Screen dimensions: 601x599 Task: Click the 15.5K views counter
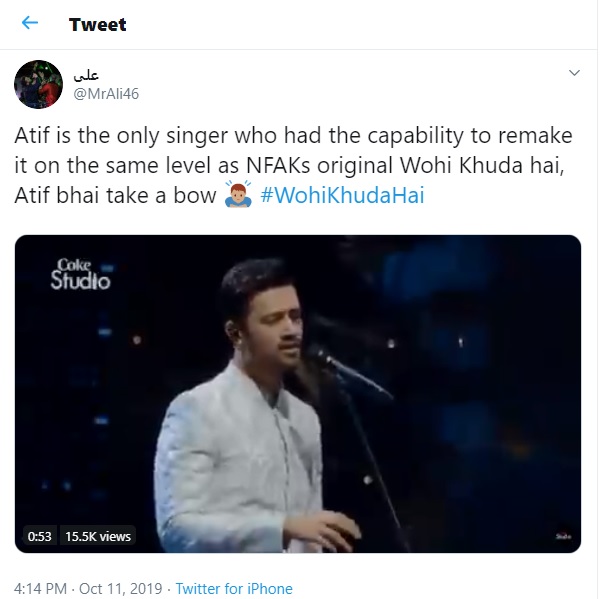[x=98, y=537]
